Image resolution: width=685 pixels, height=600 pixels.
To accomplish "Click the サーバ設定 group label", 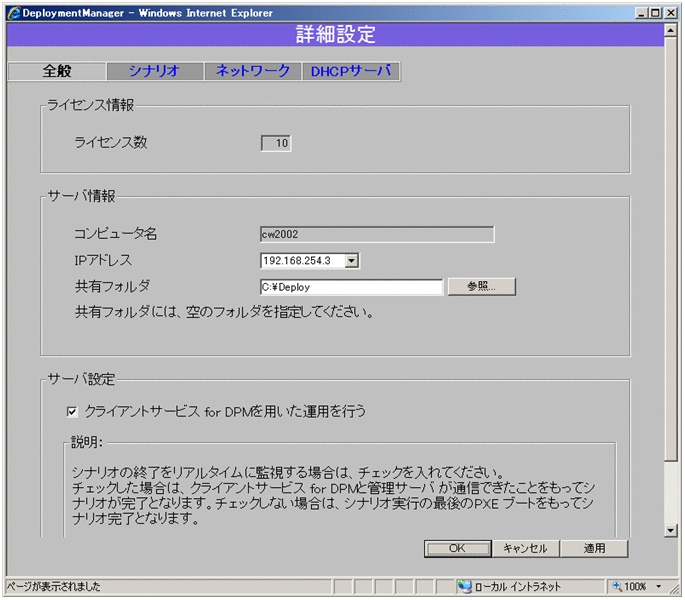I will tap(81, 379).
